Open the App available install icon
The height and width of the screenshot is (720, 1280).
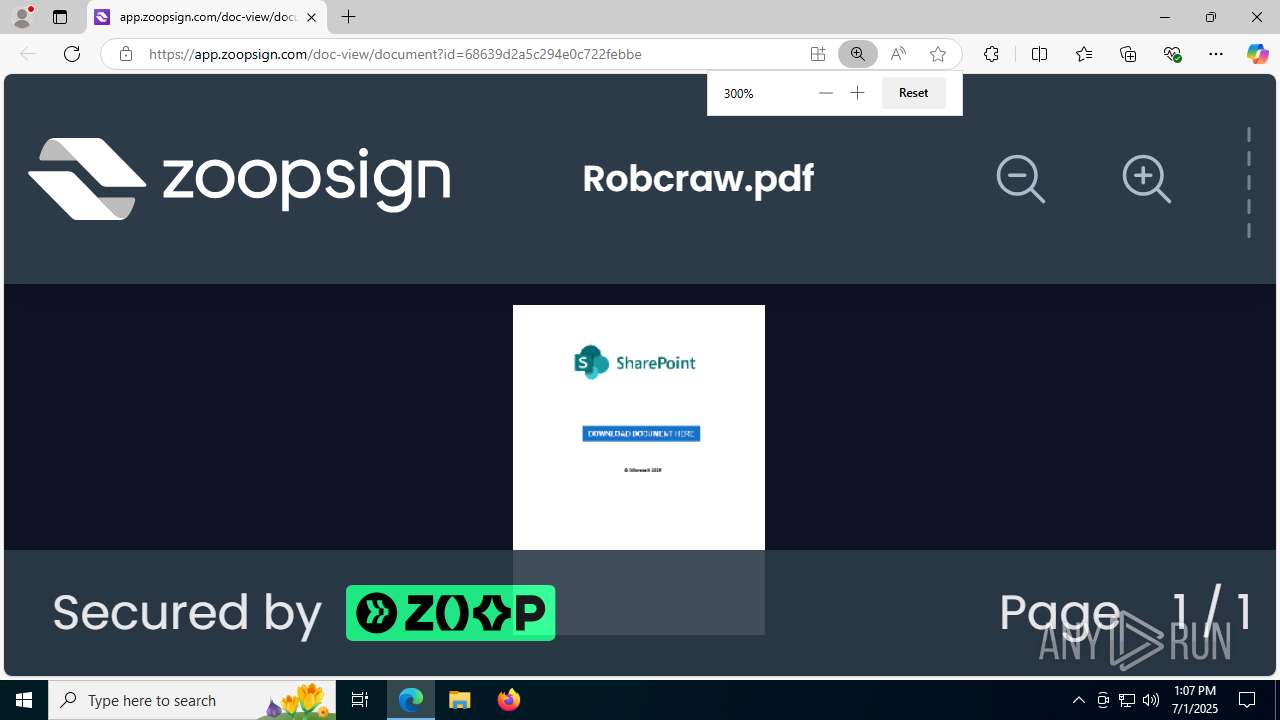coord(817,54)
